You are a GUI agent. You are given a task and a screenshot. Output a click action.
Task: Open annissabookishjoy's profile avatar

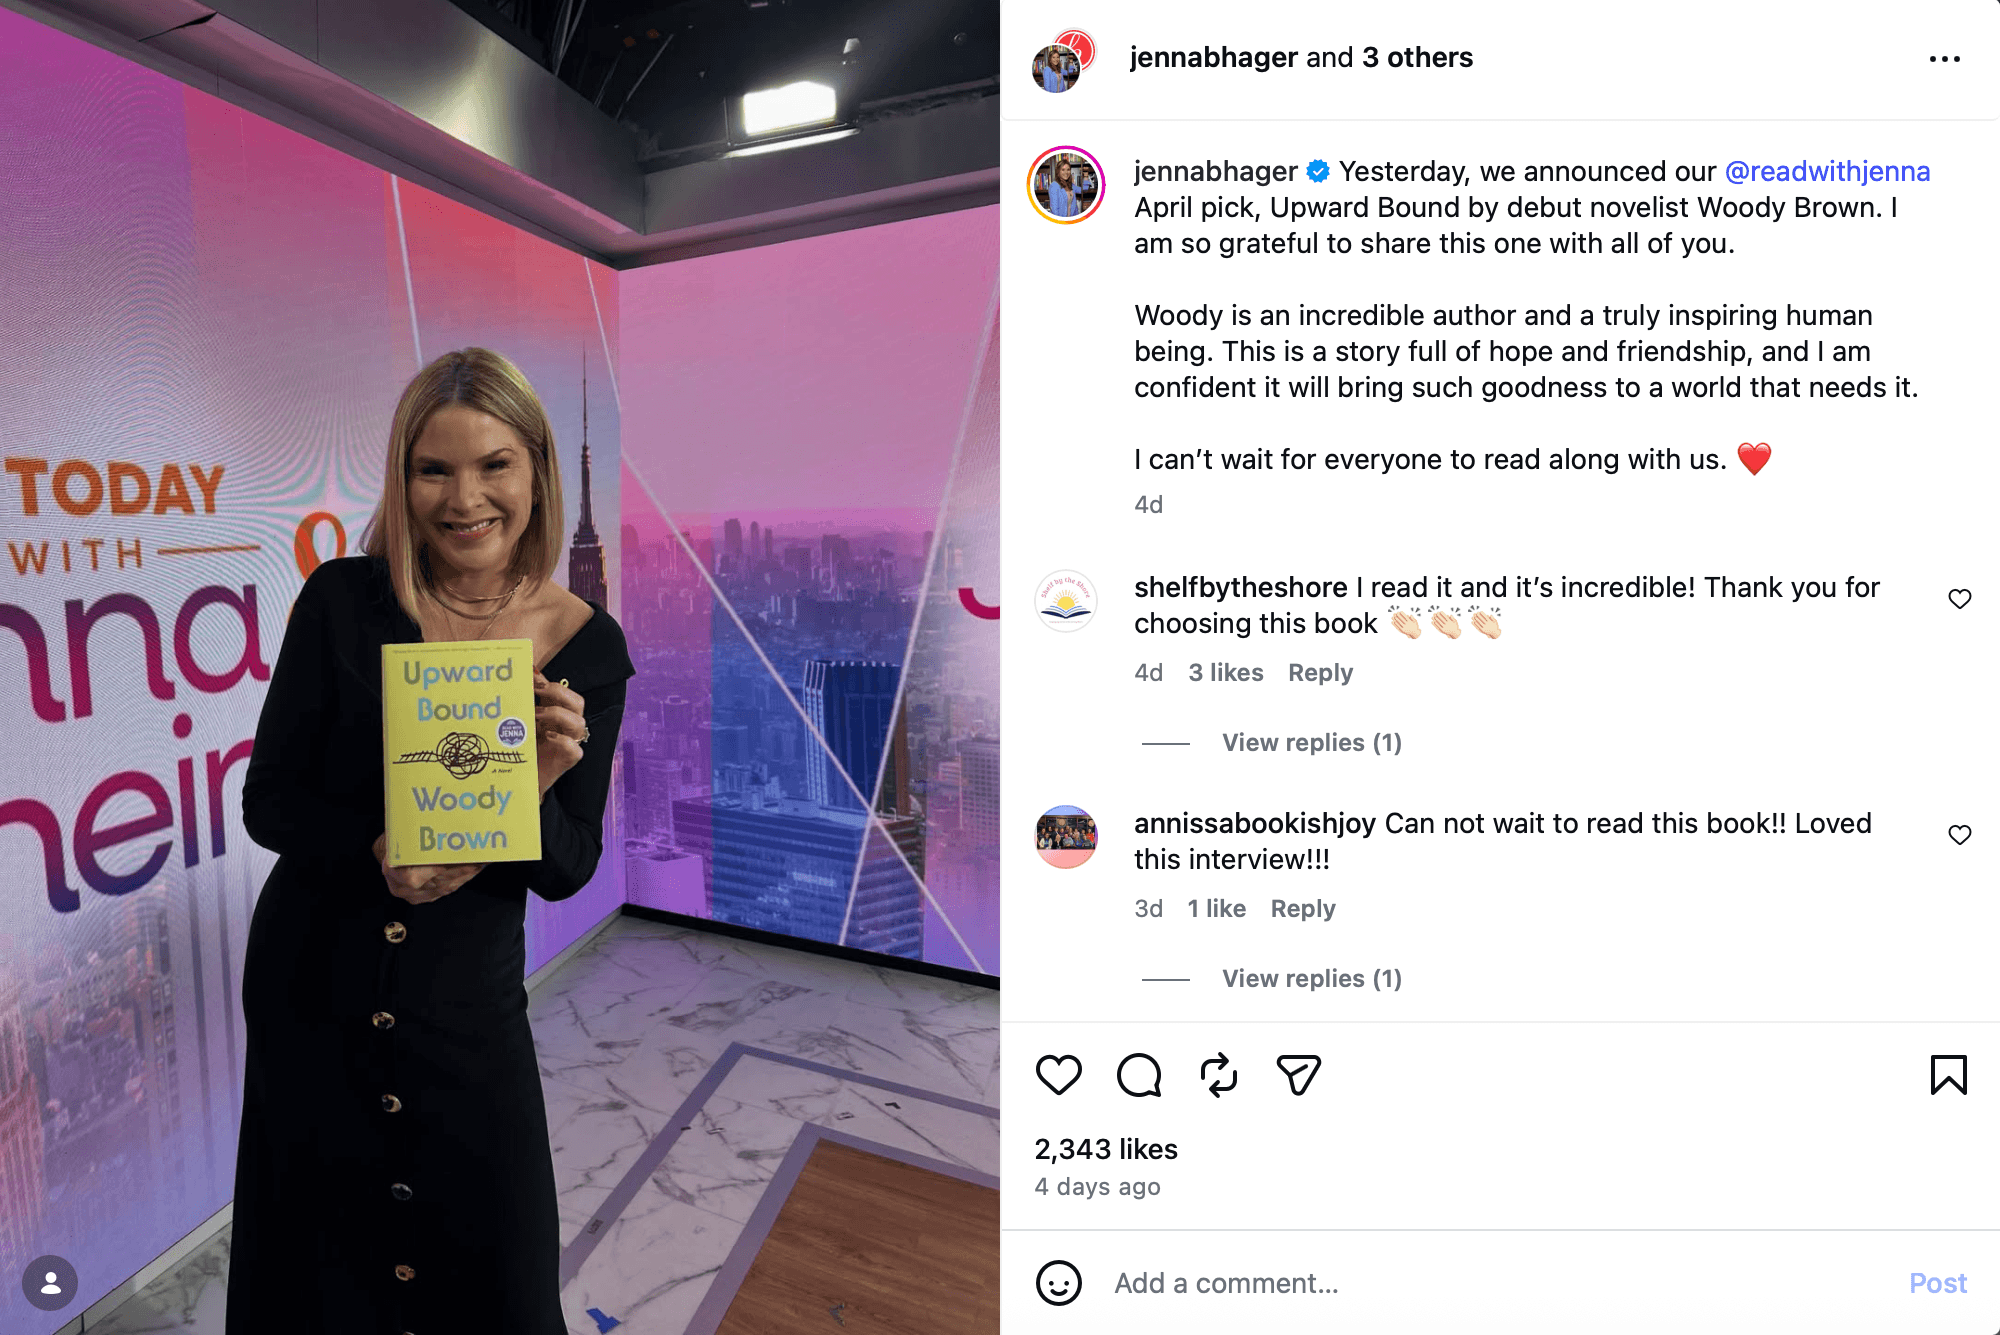coord(1066,838)
